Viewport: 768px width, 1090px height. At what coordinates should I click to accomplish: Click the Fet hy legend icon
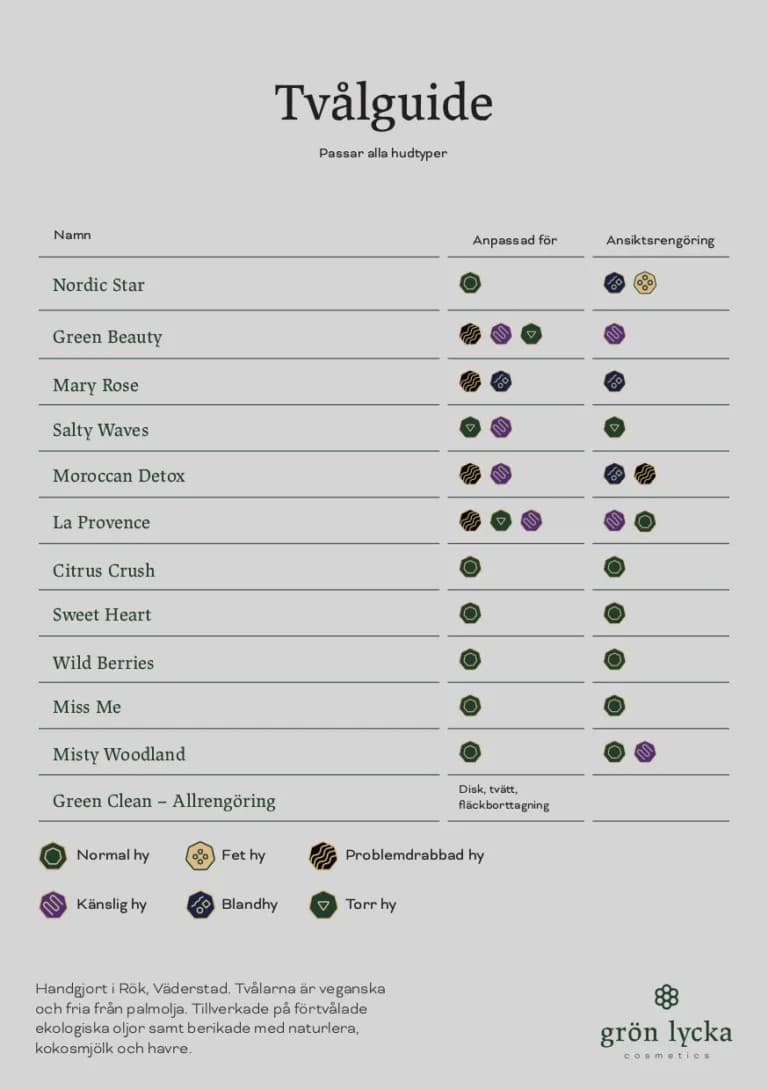pos(200,855)
